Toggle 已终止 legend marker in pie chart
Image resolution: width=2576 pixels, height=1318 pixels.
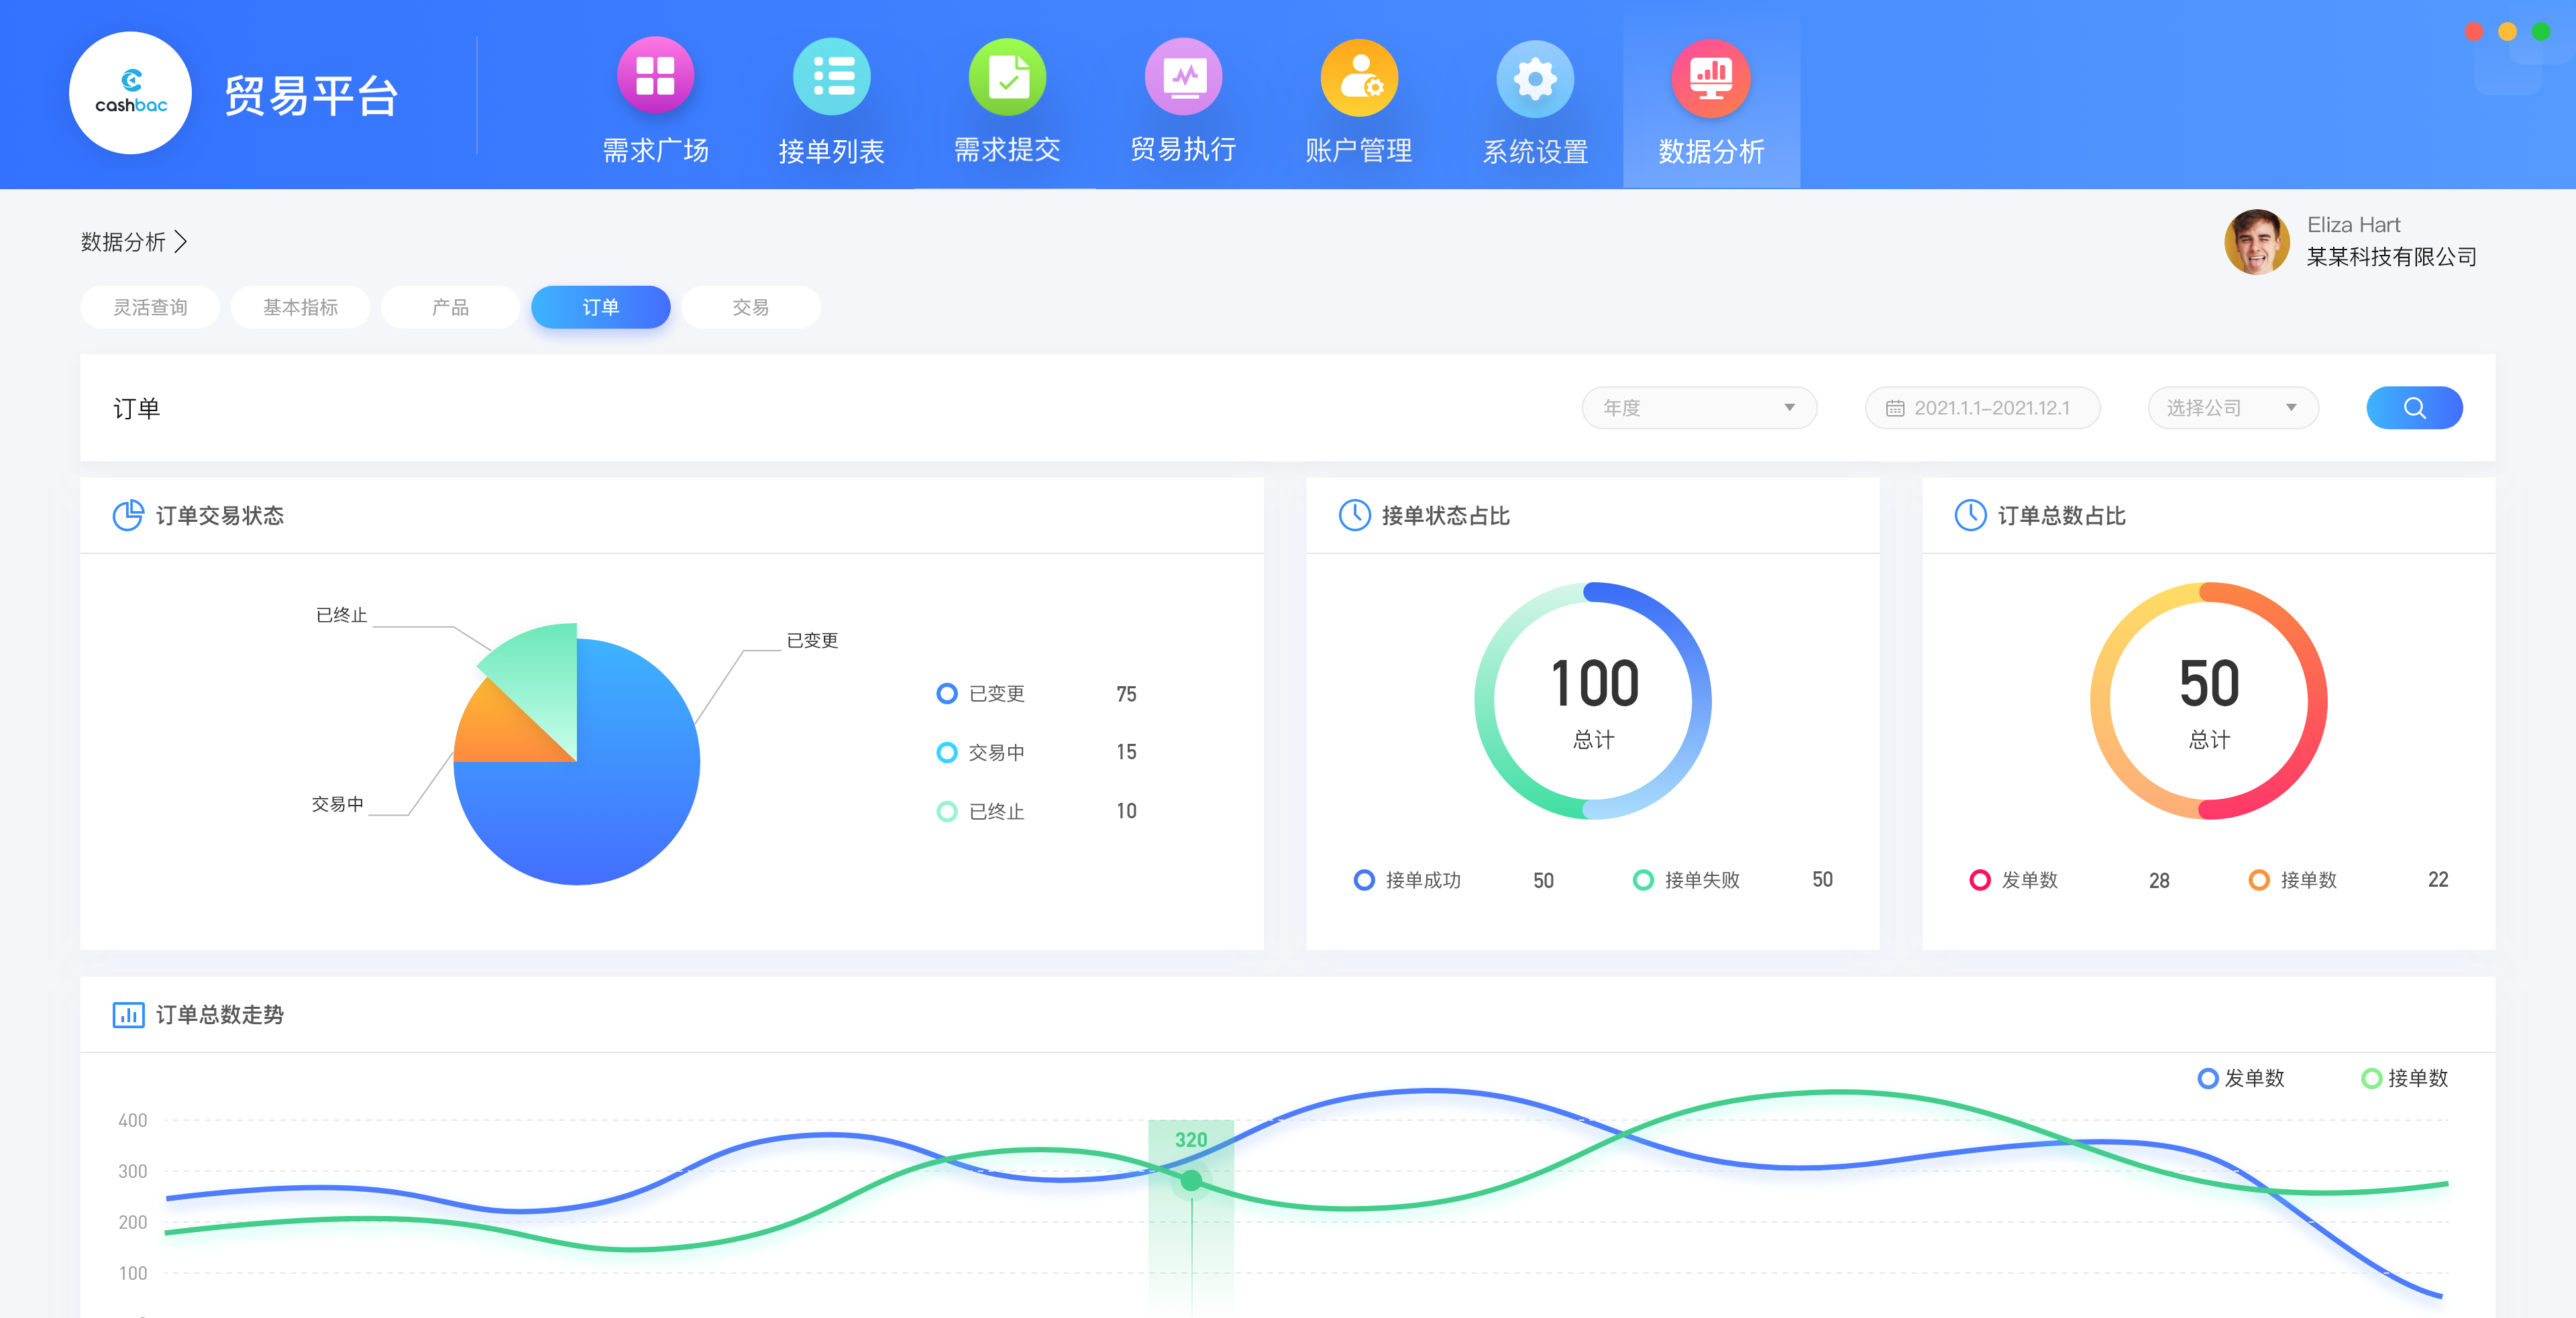coord(946,811)
